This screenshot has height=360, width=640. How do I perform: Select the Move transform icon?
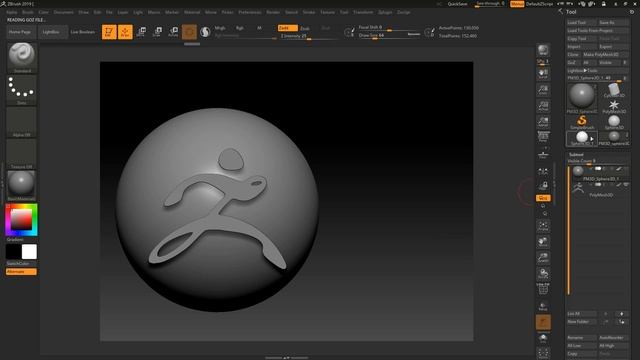coord(141,32)
